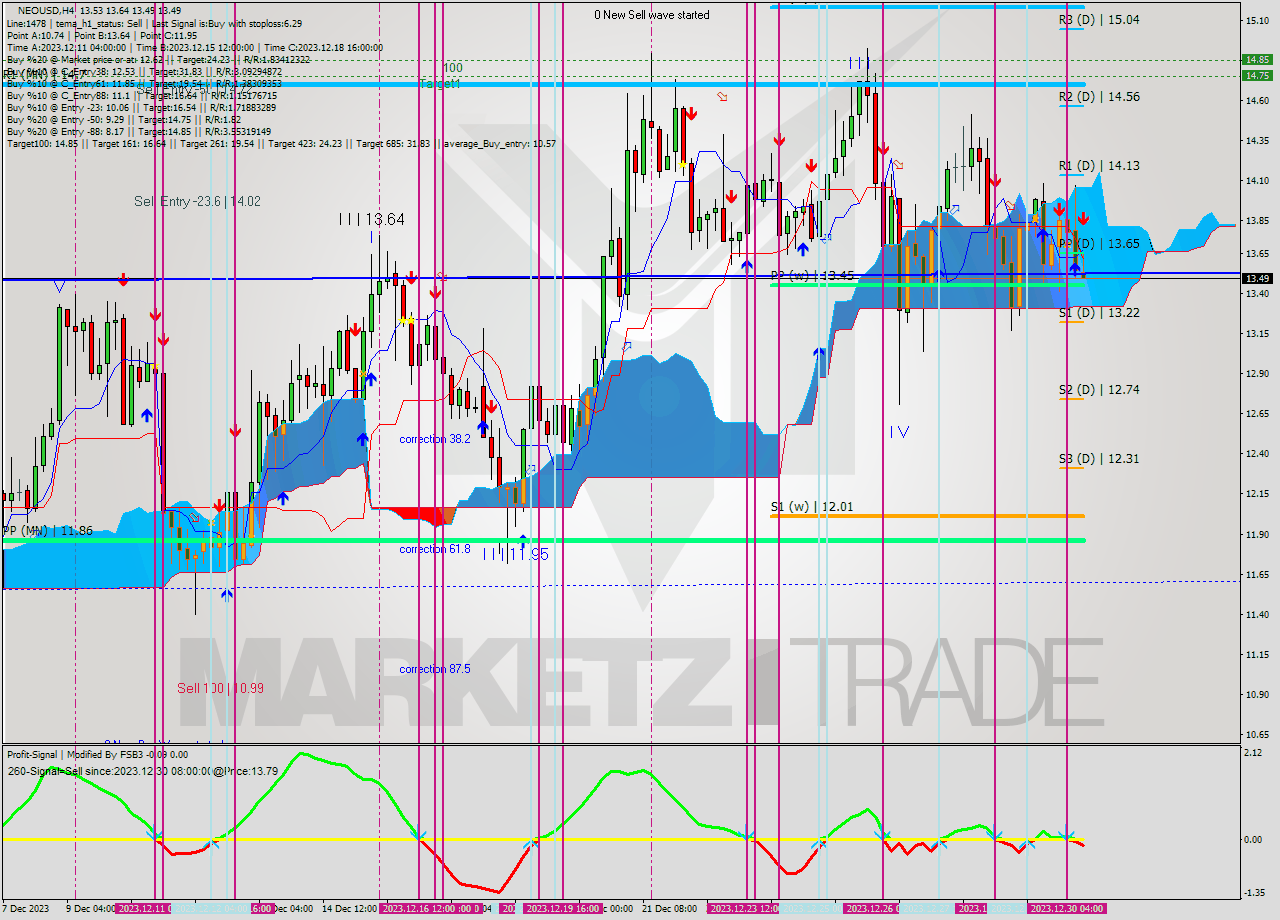This screenshot has height=920, width=1280.
Task: Click the 12.90 price scale value
Action: (1256, 373)
